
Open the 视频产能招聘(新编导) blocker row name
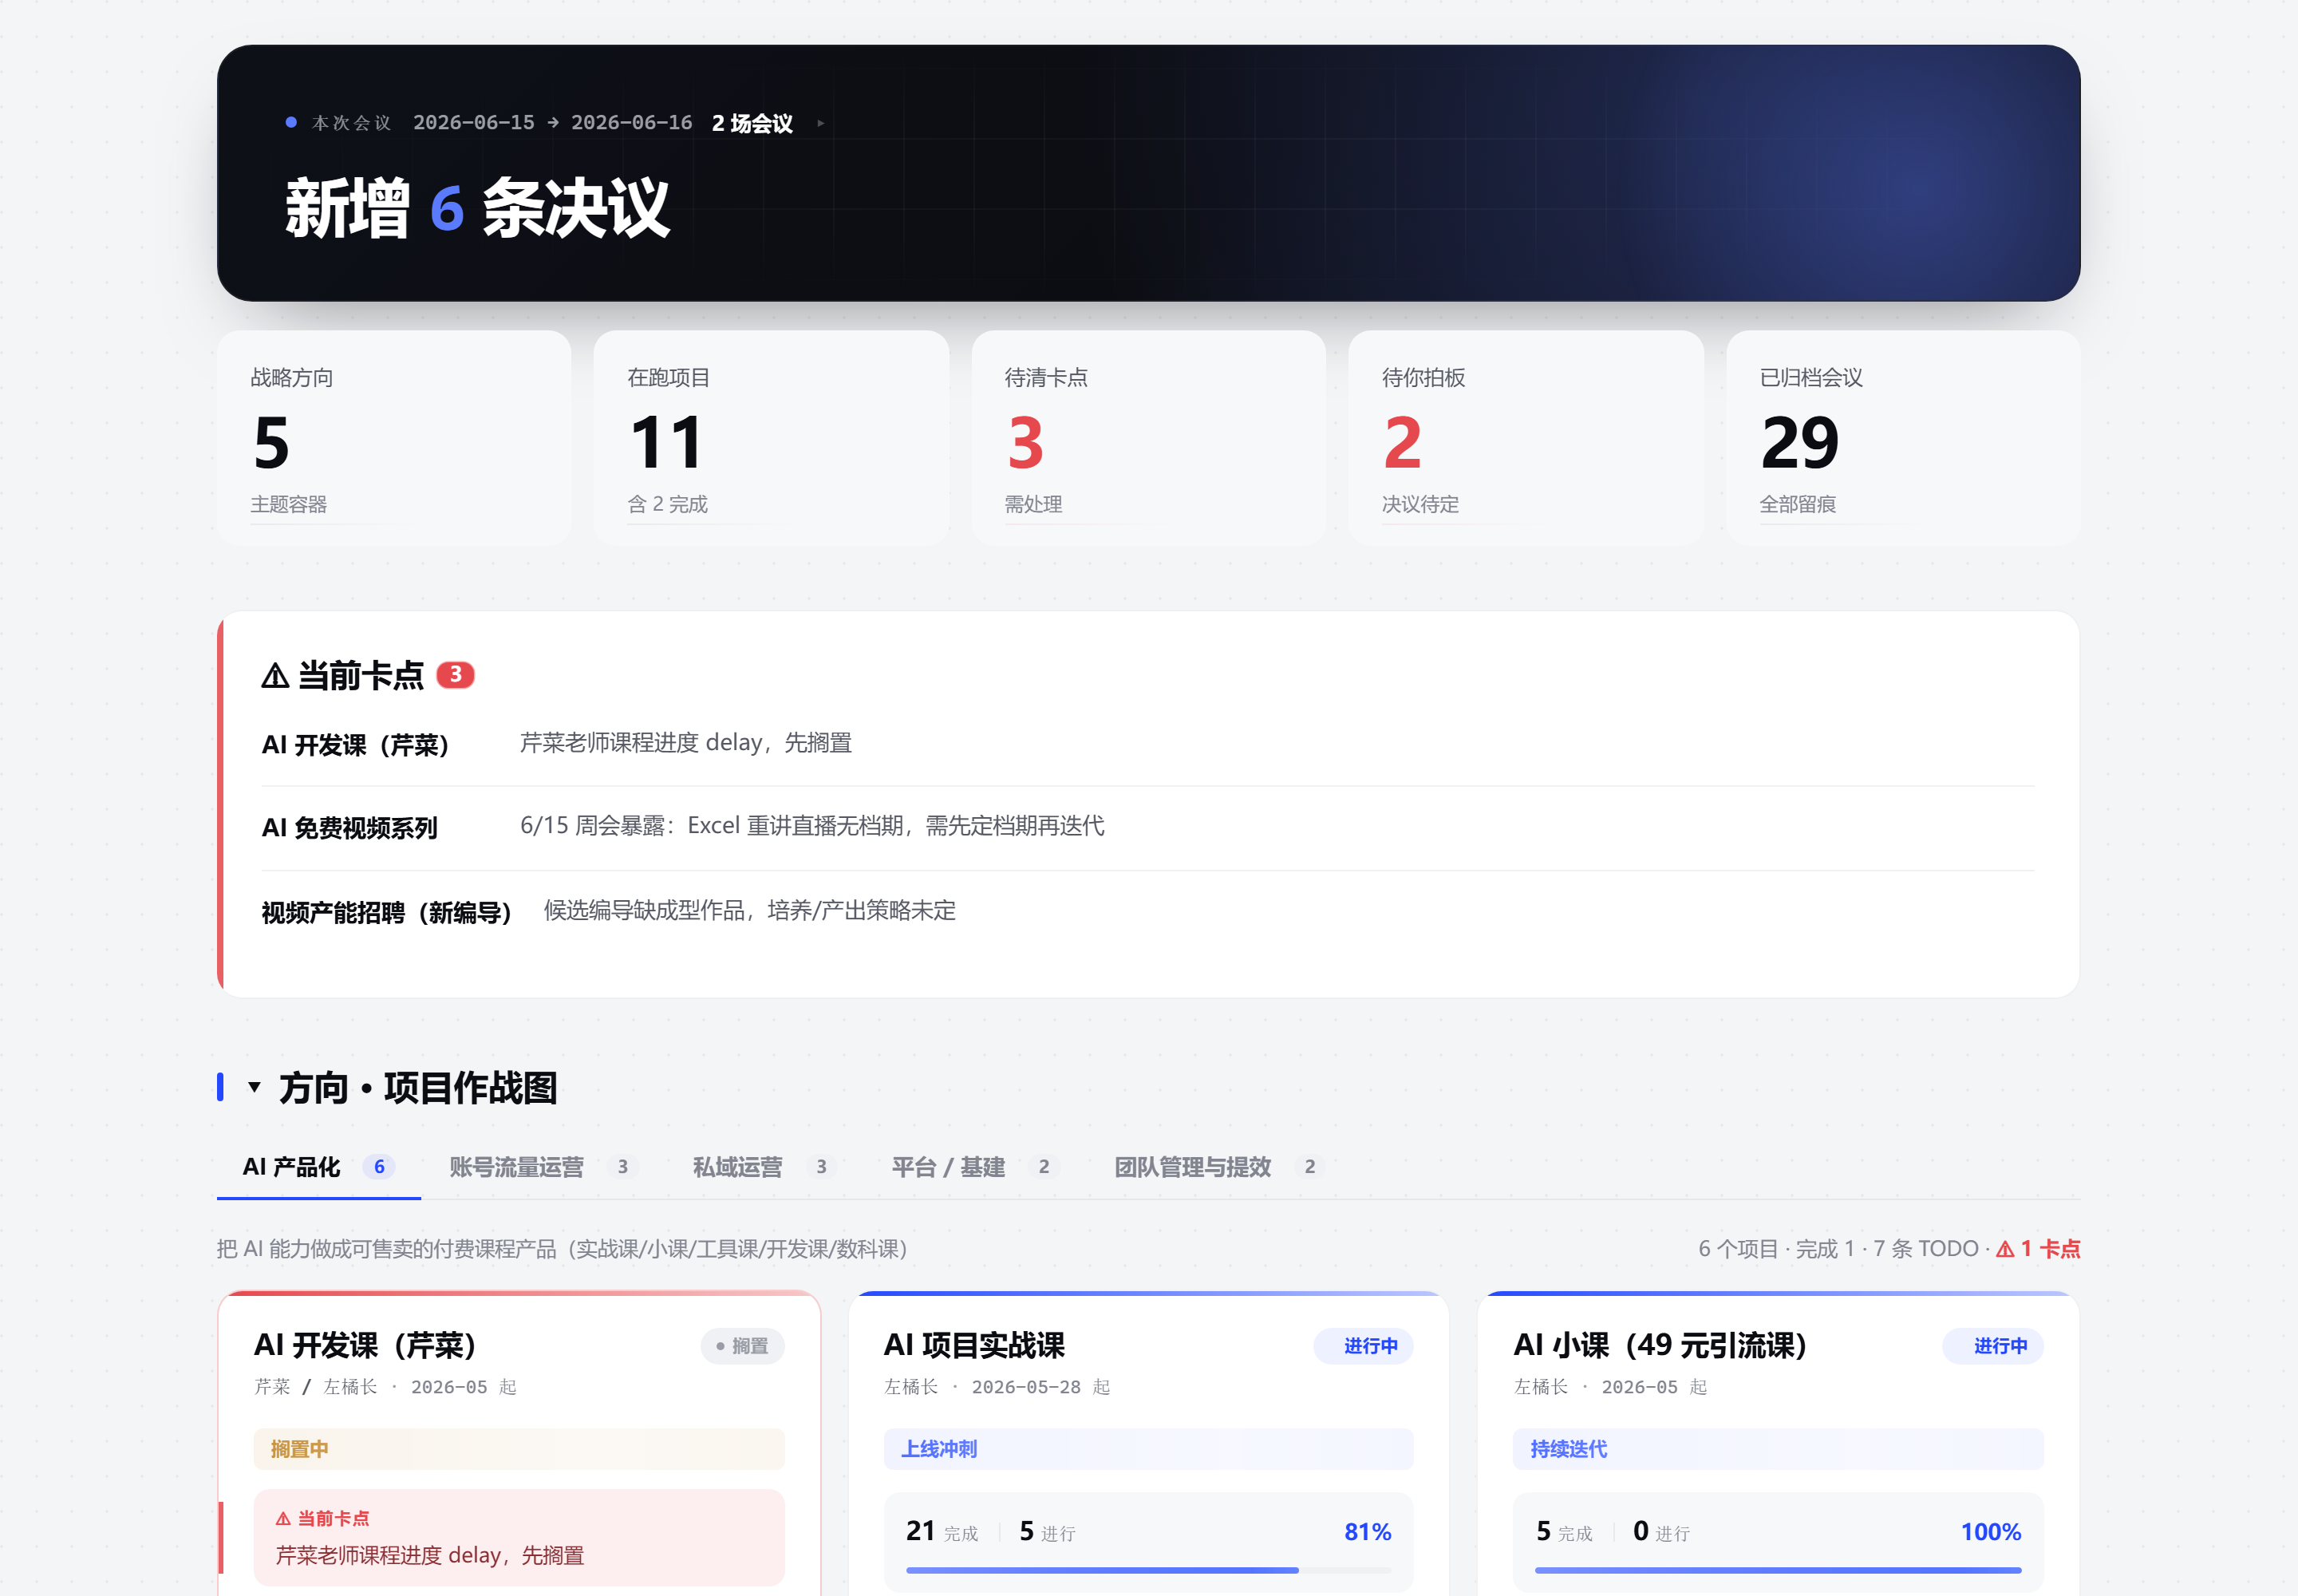[386, 912]
